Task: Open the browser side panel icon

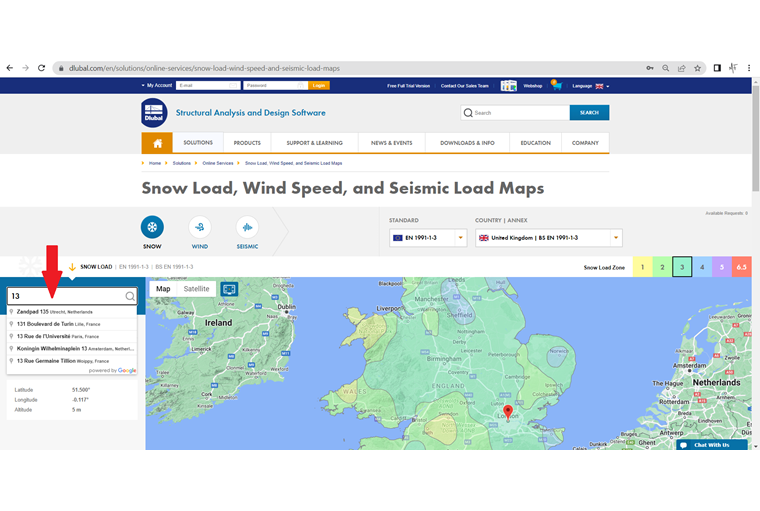Action: [x=717, y=68]
